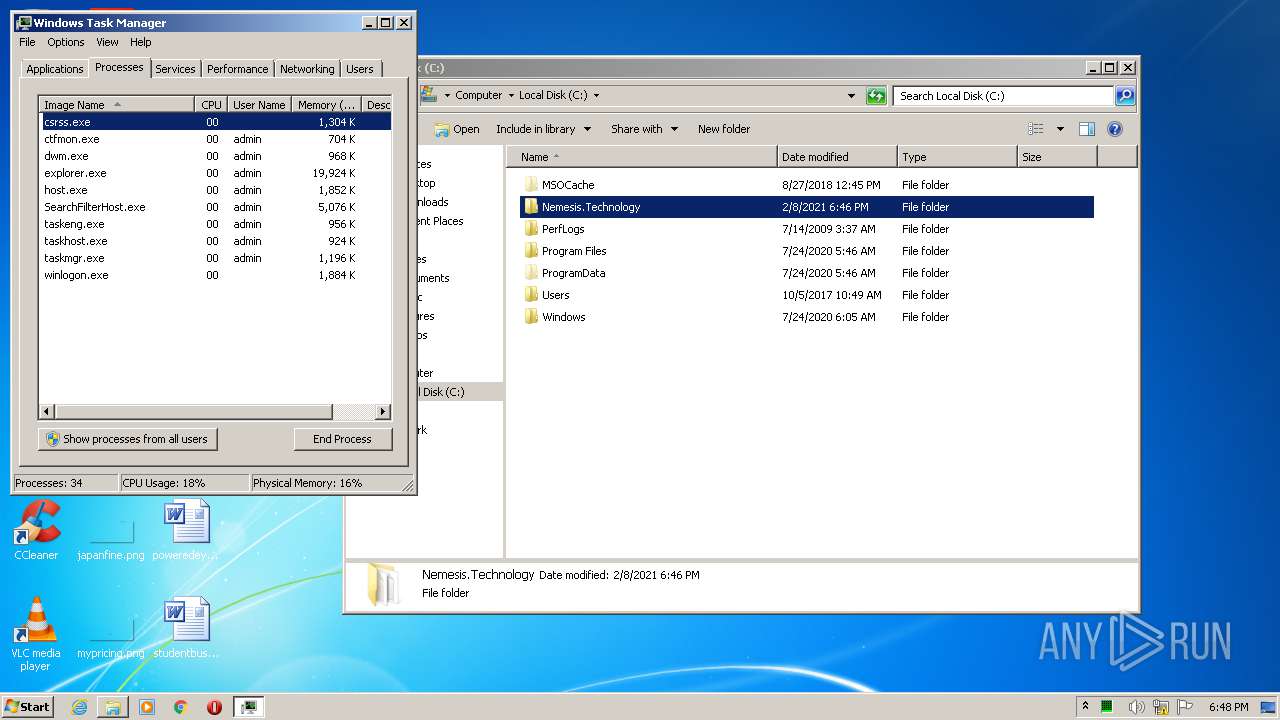The width and height of the screenshot is (1280, 720).
Task: Click the search magnifier icon in Explorer
Action: pyautogui.click(x=1125, y=96)
